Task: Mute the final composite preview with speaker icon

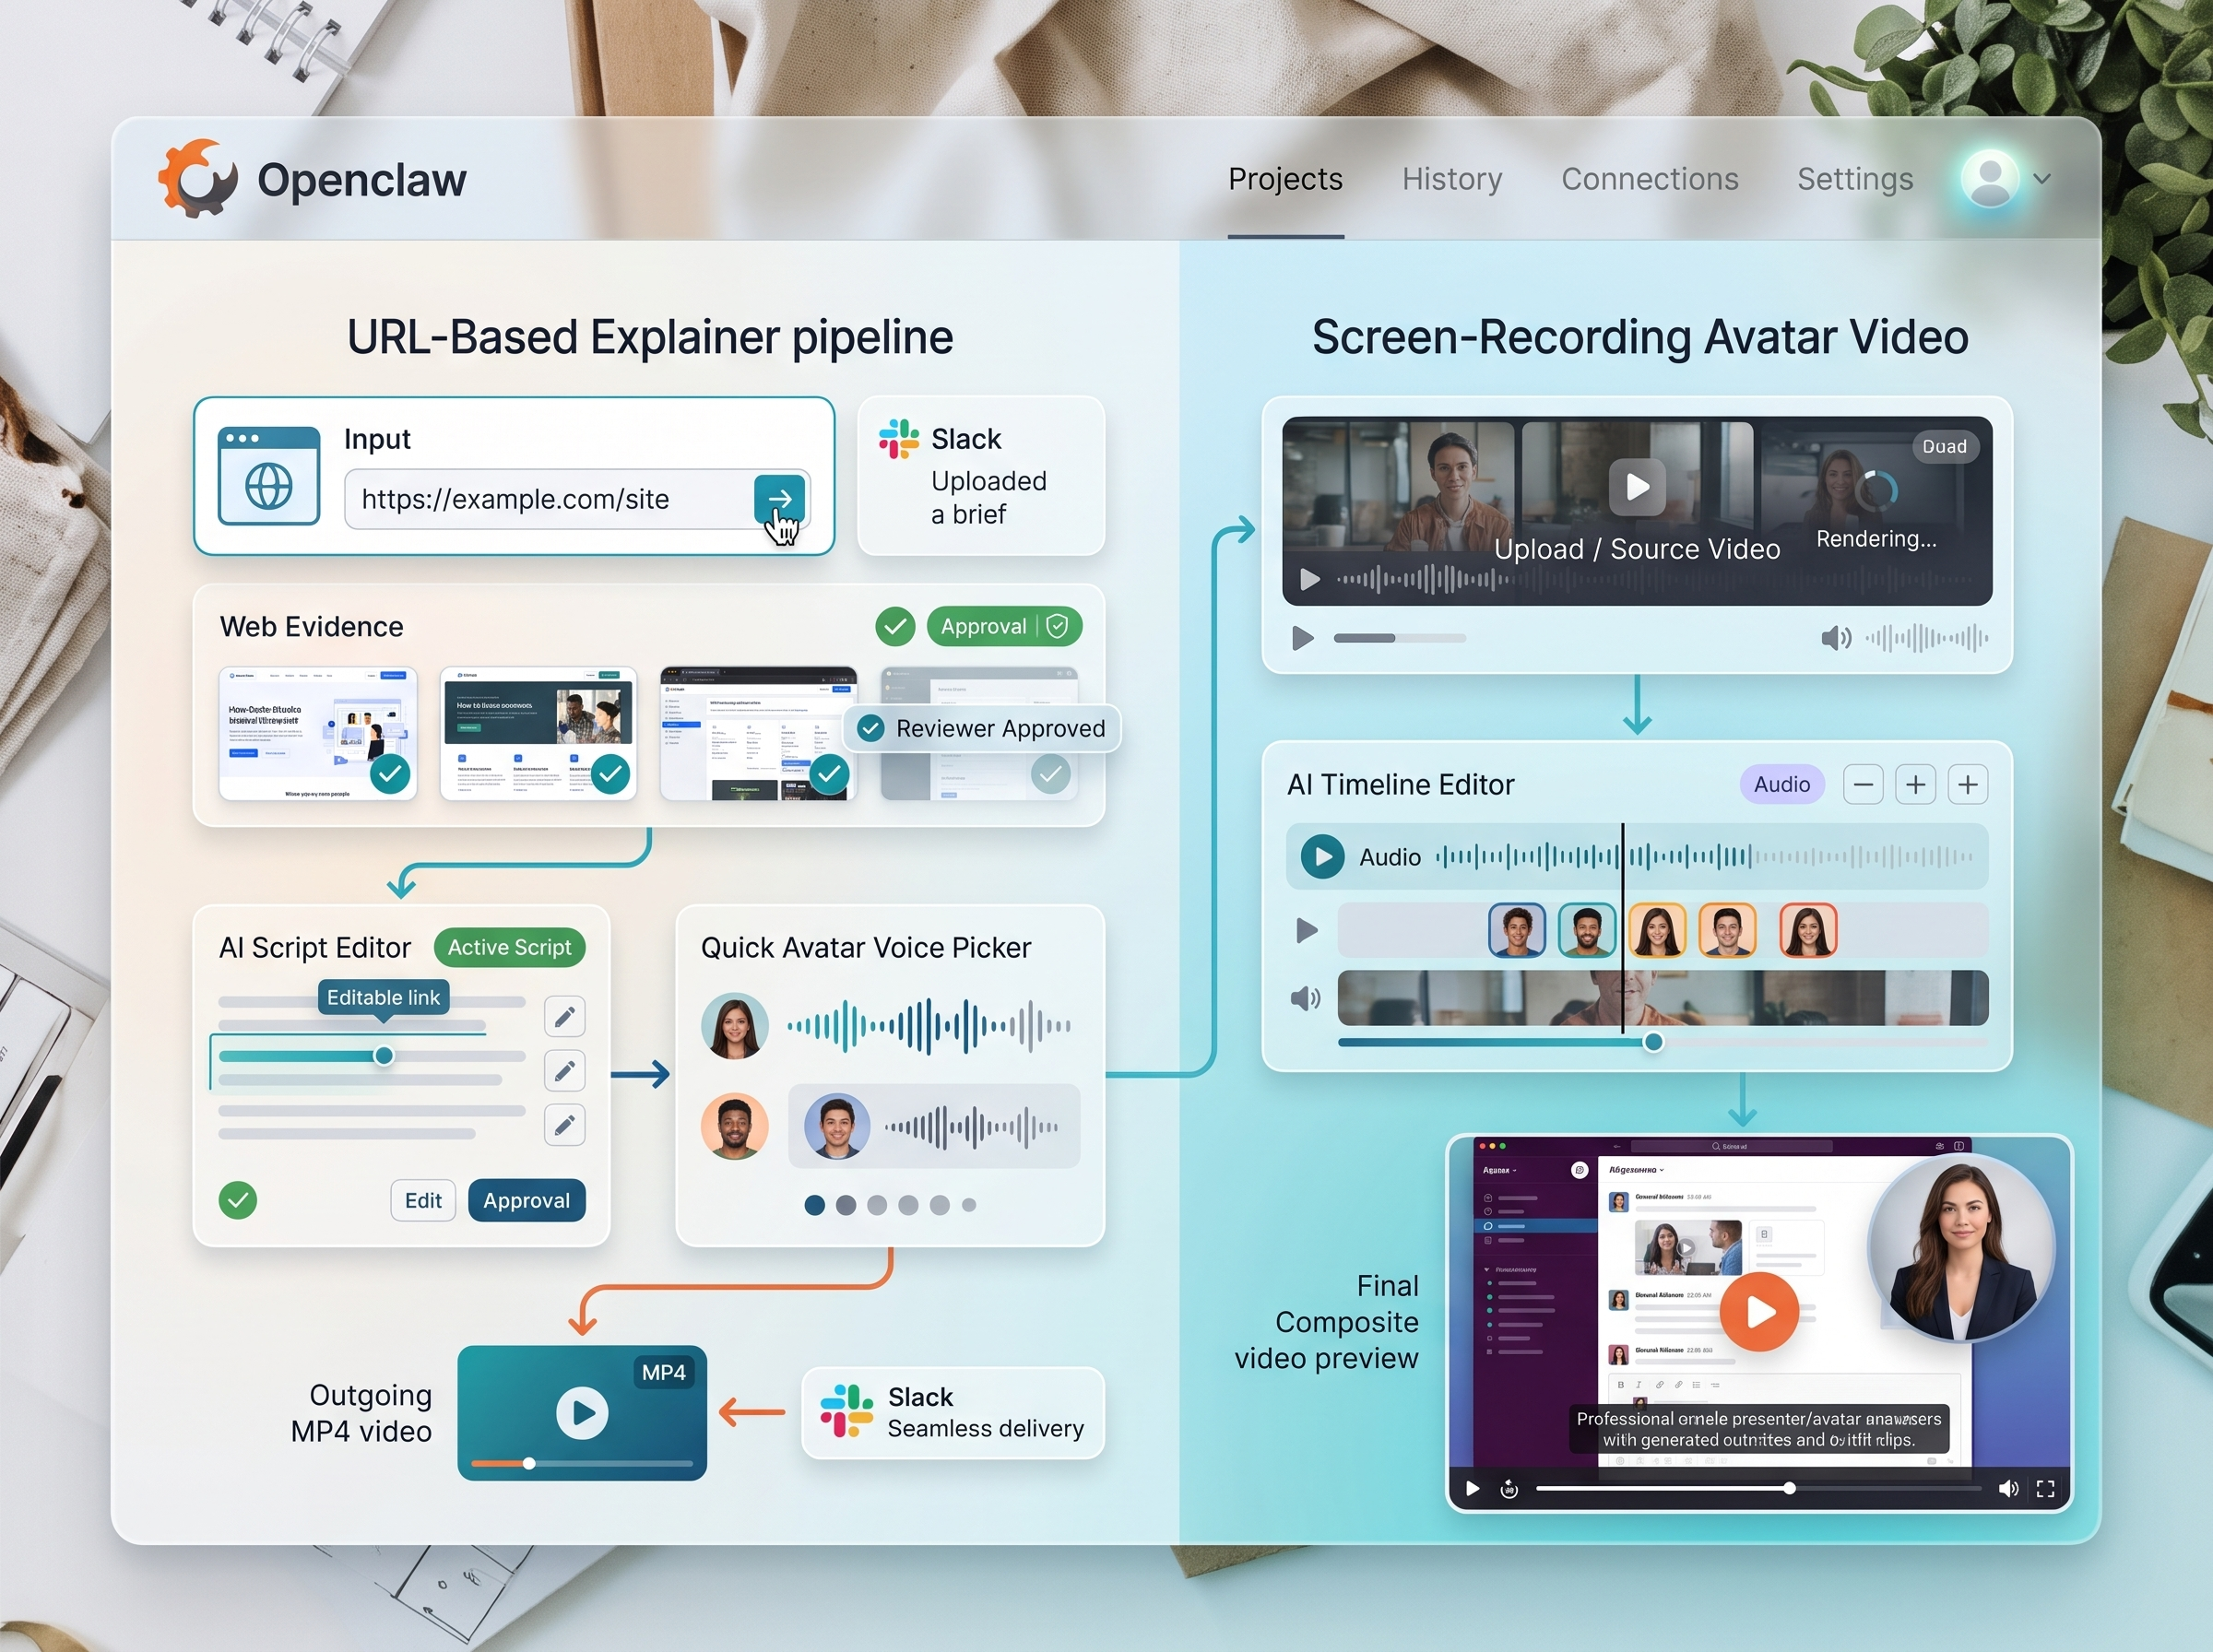Action: pyautogui.click(x=2008, y=1488)
